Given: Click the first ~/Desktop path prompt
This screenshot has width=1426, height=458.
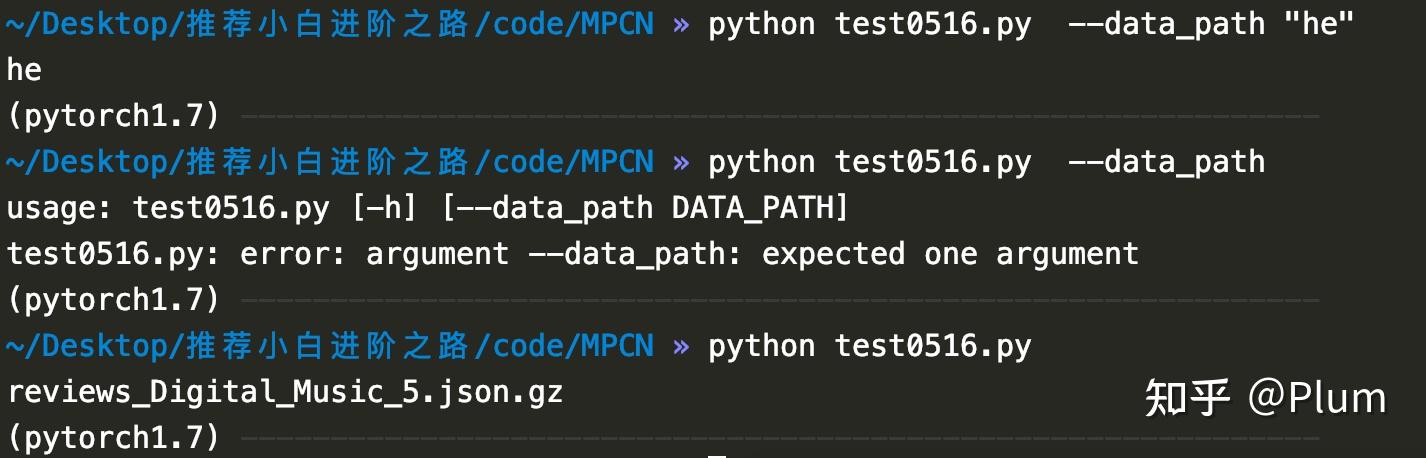Looking at the screenshot, I should point(330,25).
